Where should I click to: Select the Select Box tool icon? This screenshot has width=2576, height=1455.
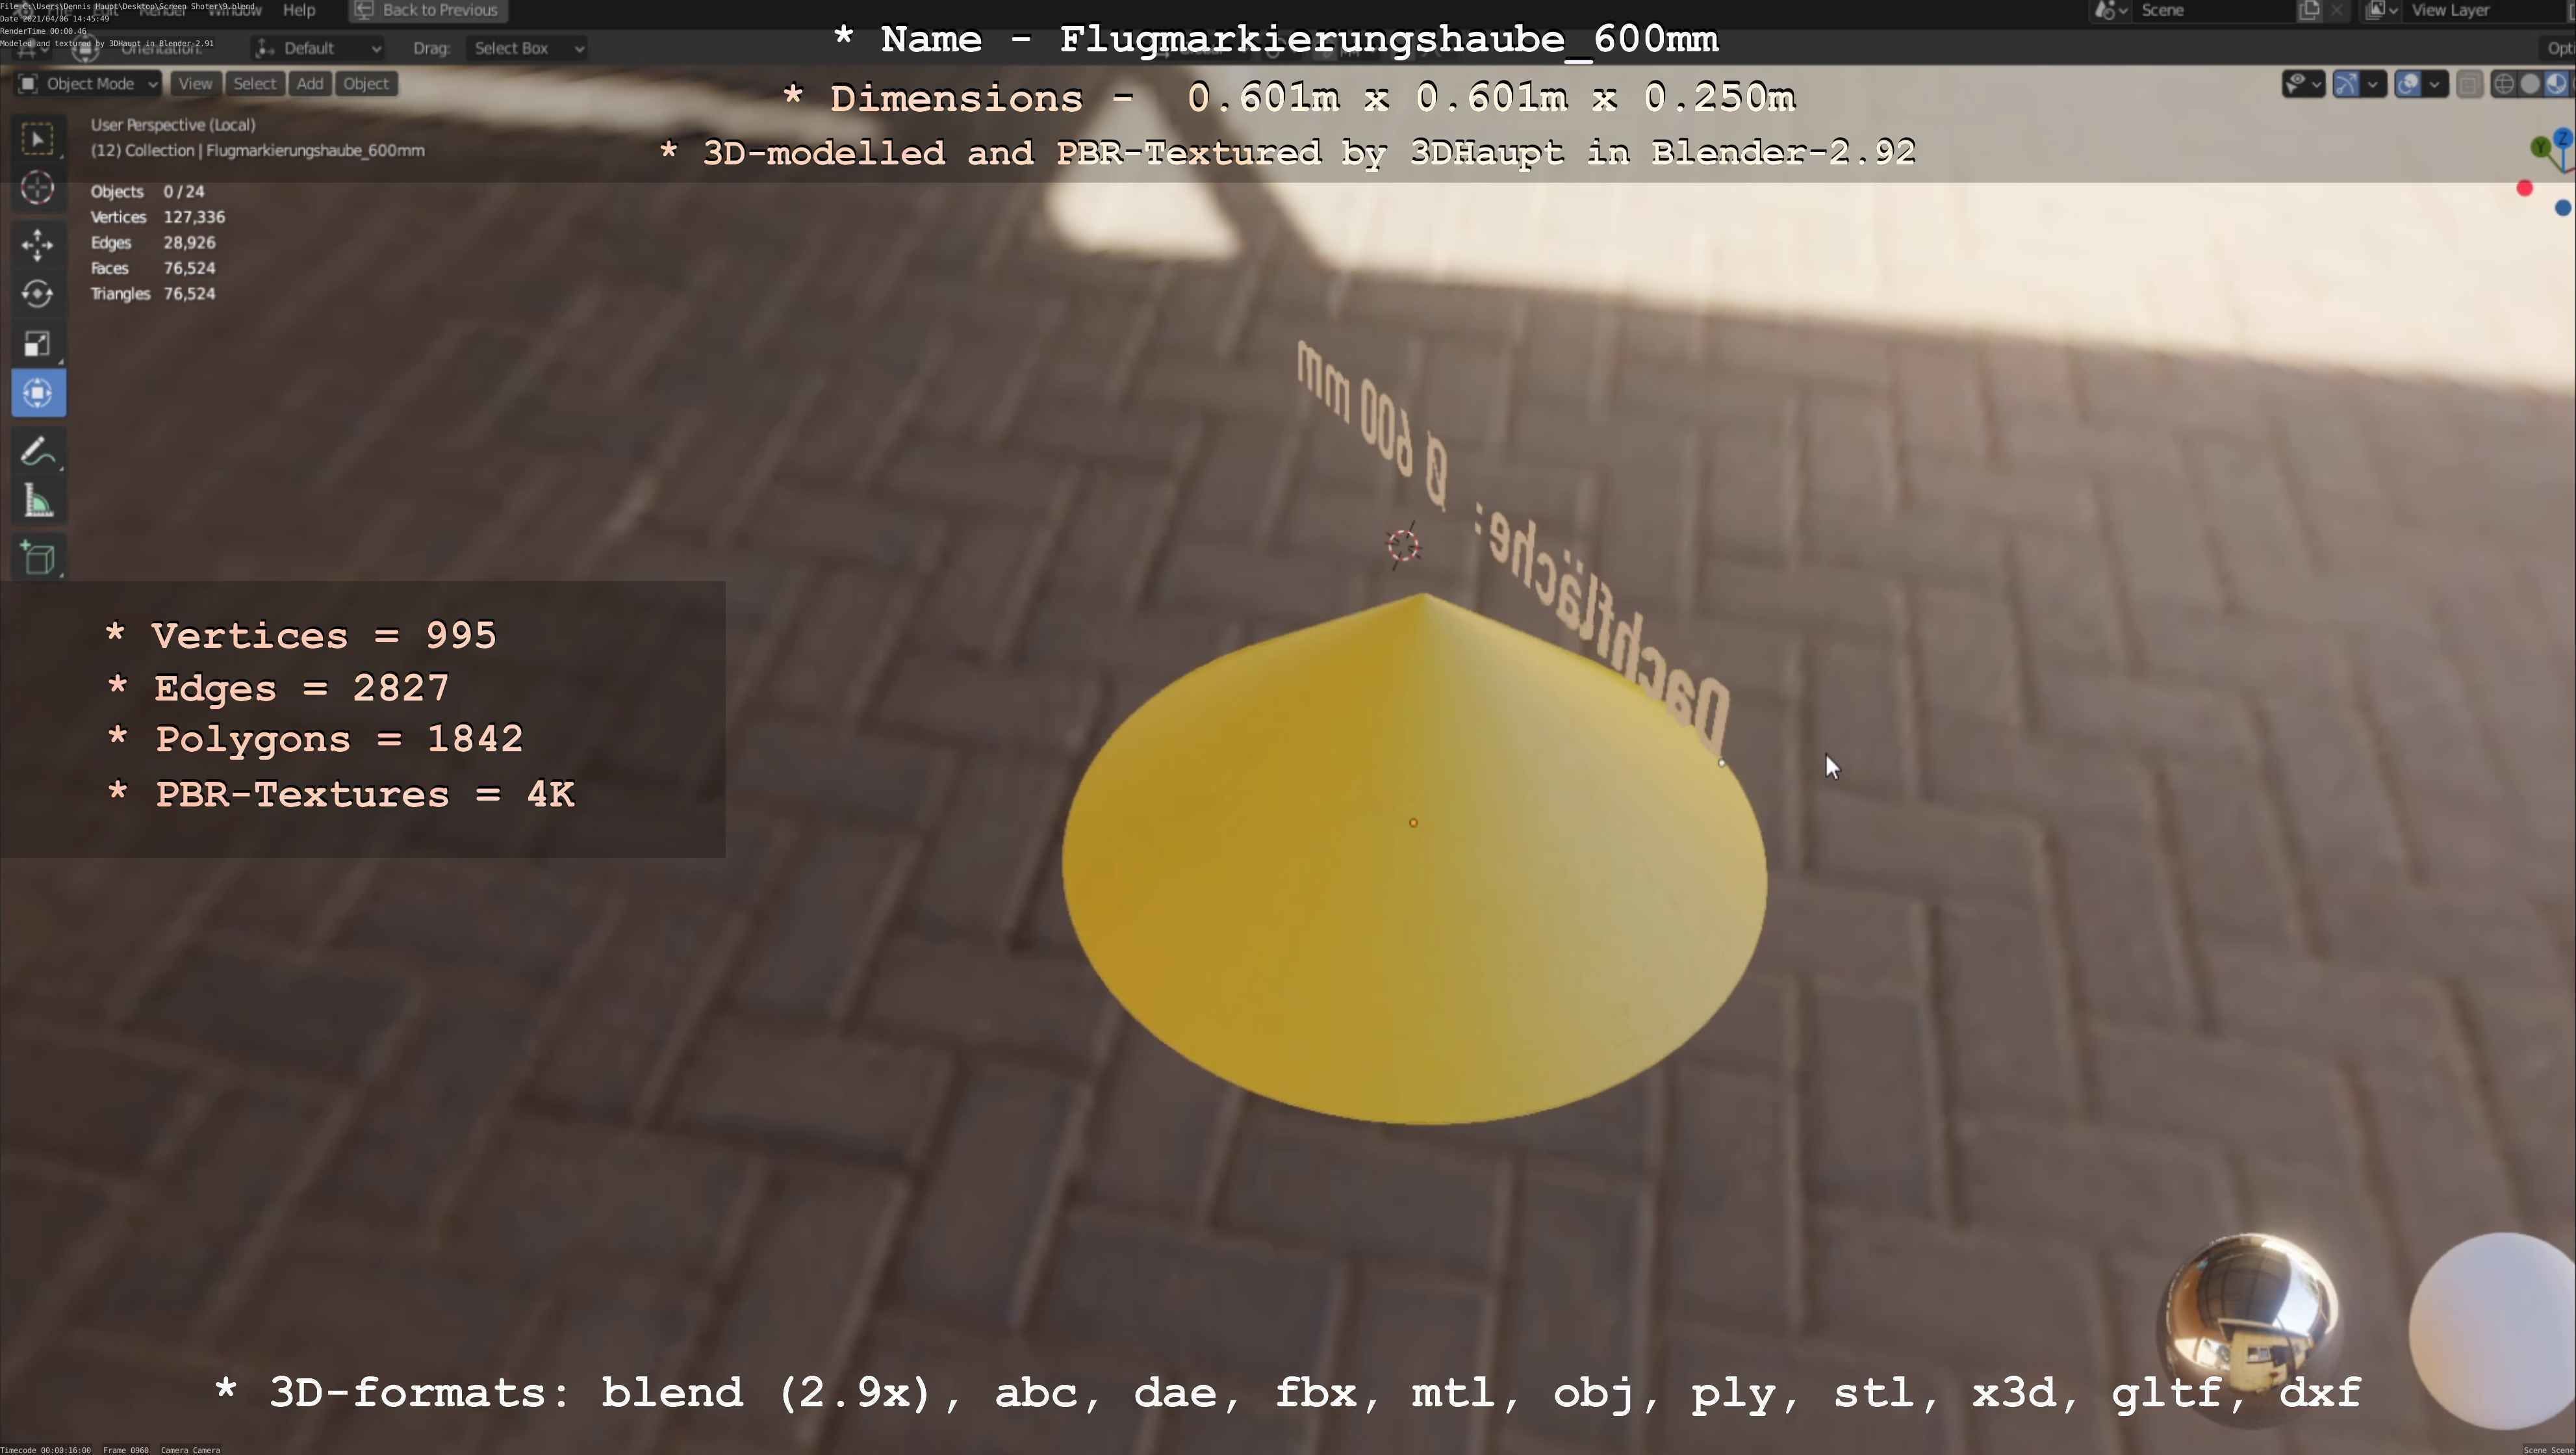click(x=38, y=139)
